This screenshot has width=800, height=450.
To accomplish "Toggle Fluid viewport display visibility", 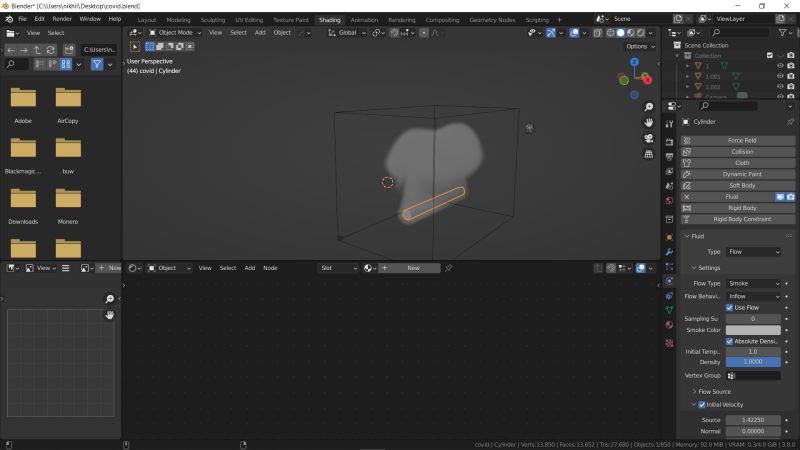I will coord(780,197).
